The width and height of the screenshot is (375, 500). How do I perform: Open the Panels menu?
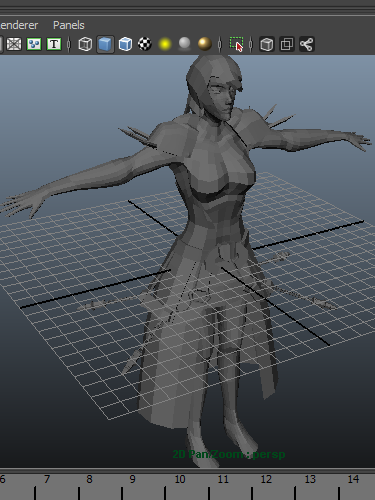(69, 25)
